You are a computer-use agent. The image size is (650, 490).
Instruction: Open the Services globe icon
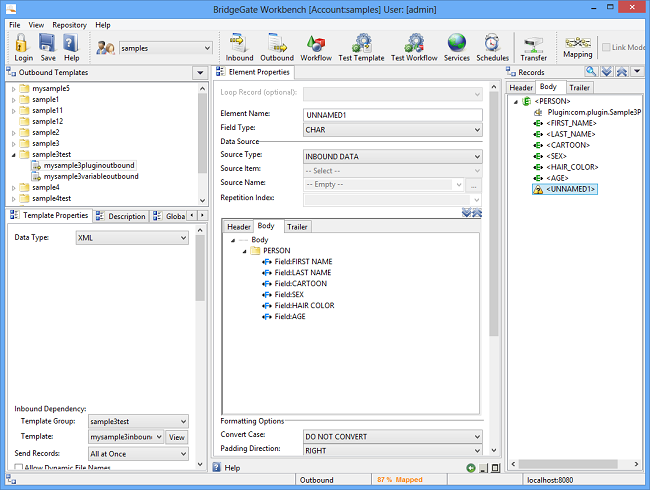coord(457,47)
